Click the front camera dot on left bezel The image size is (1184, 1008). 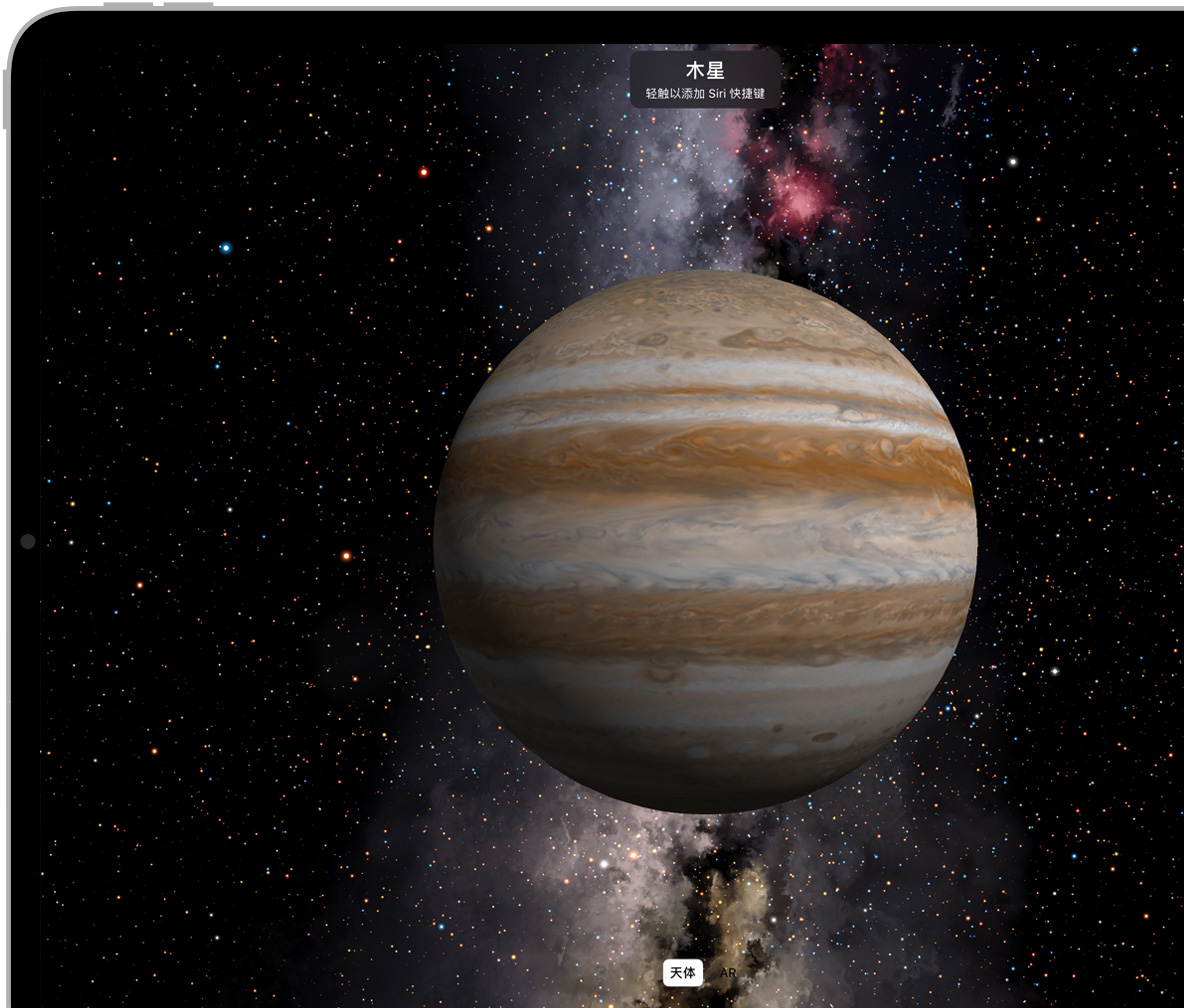[28, 541]
